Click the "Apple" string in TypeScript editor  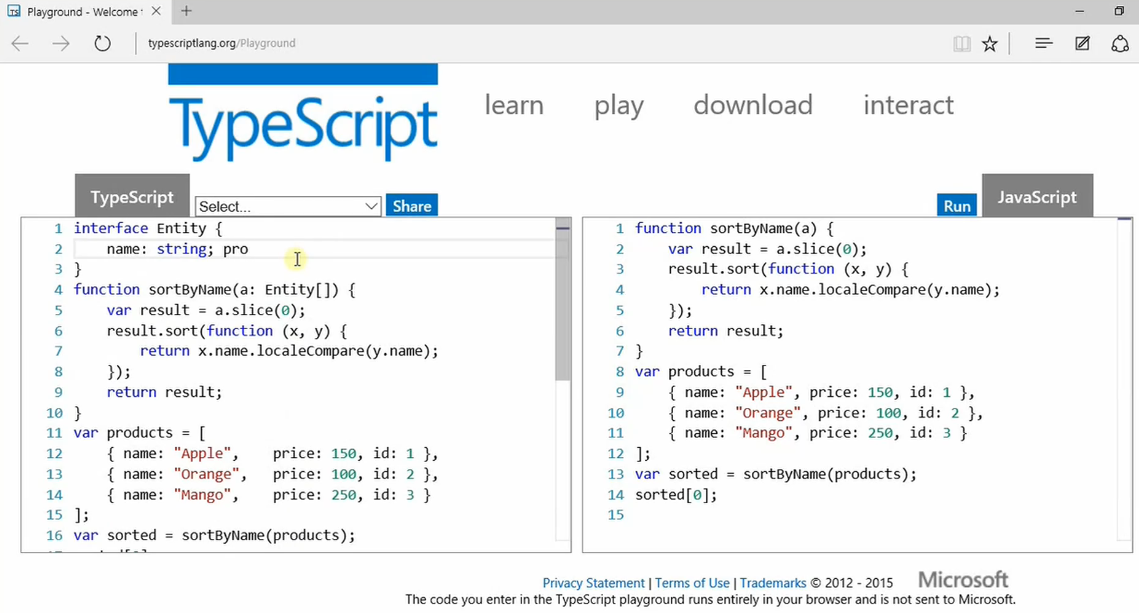(x=202, y=454)
